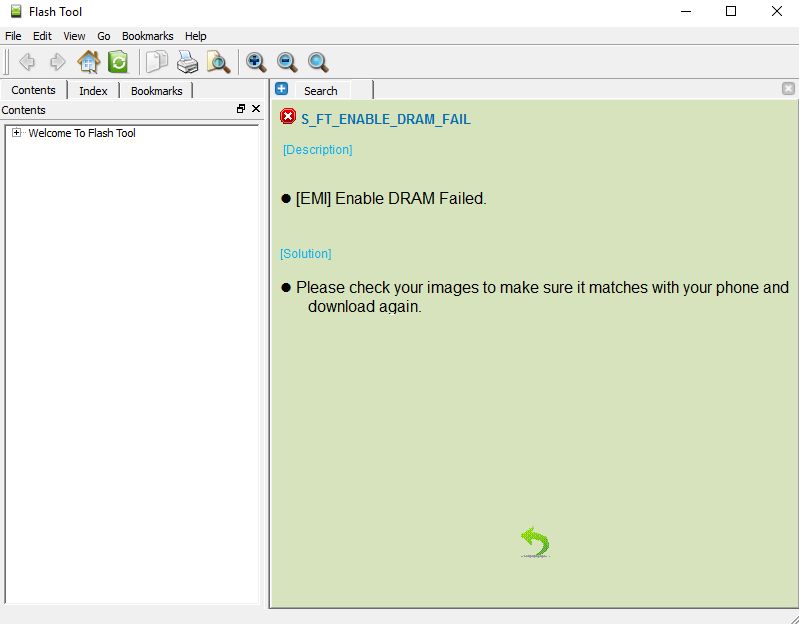Viewport: 799px width, 624px height.
Task: Click the text '[EMI] Enable DRAM Failed.'
Action: tap(391, 199)
